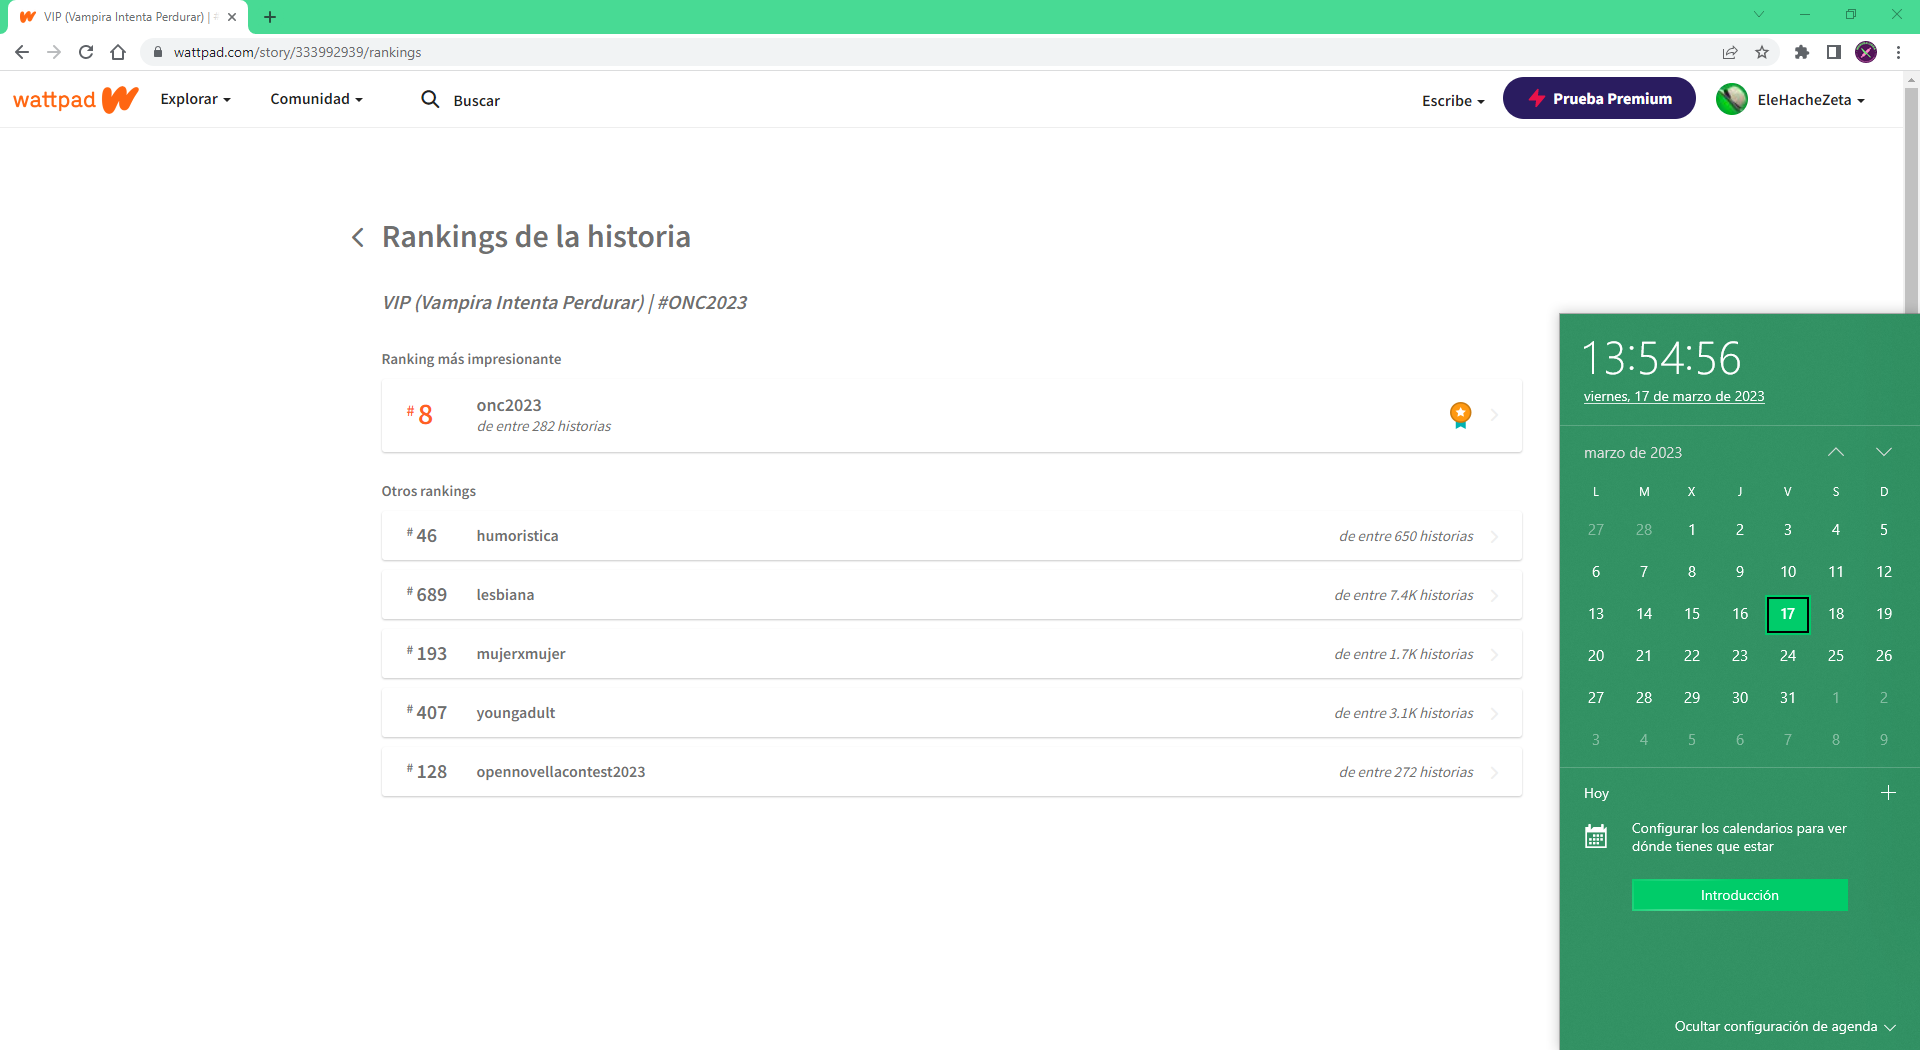Viewport: 1920px width, 1050px height.
Task: Select day 17 in the calendar
Action: coord(1788,614)
